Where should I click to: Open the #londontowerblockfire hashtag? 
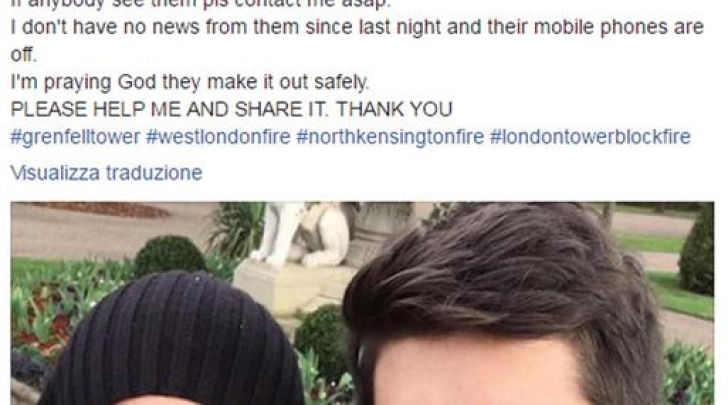tap(590, 137)
